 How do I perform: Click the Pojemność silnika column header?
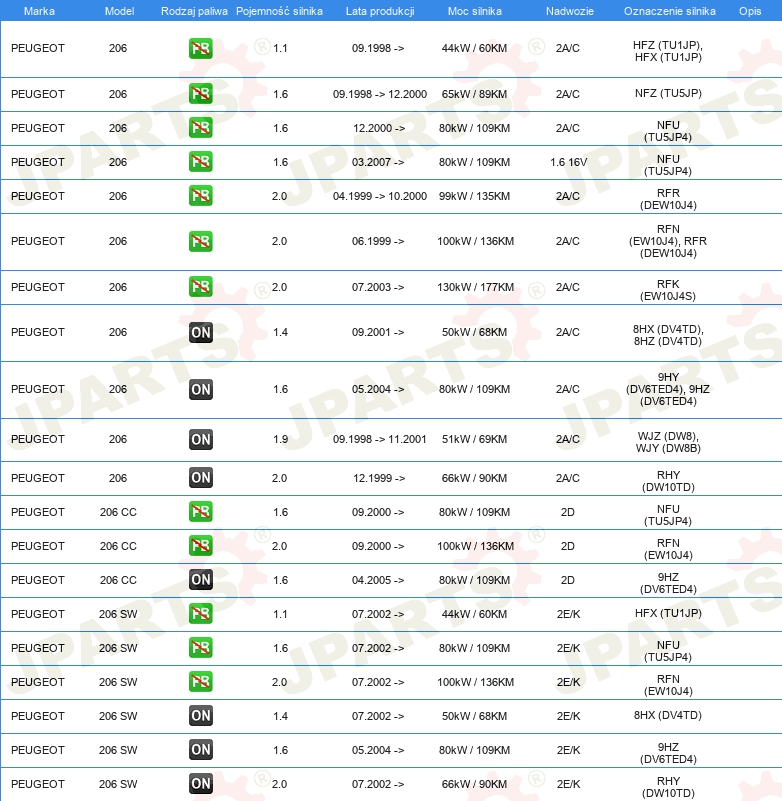(279, 11)
